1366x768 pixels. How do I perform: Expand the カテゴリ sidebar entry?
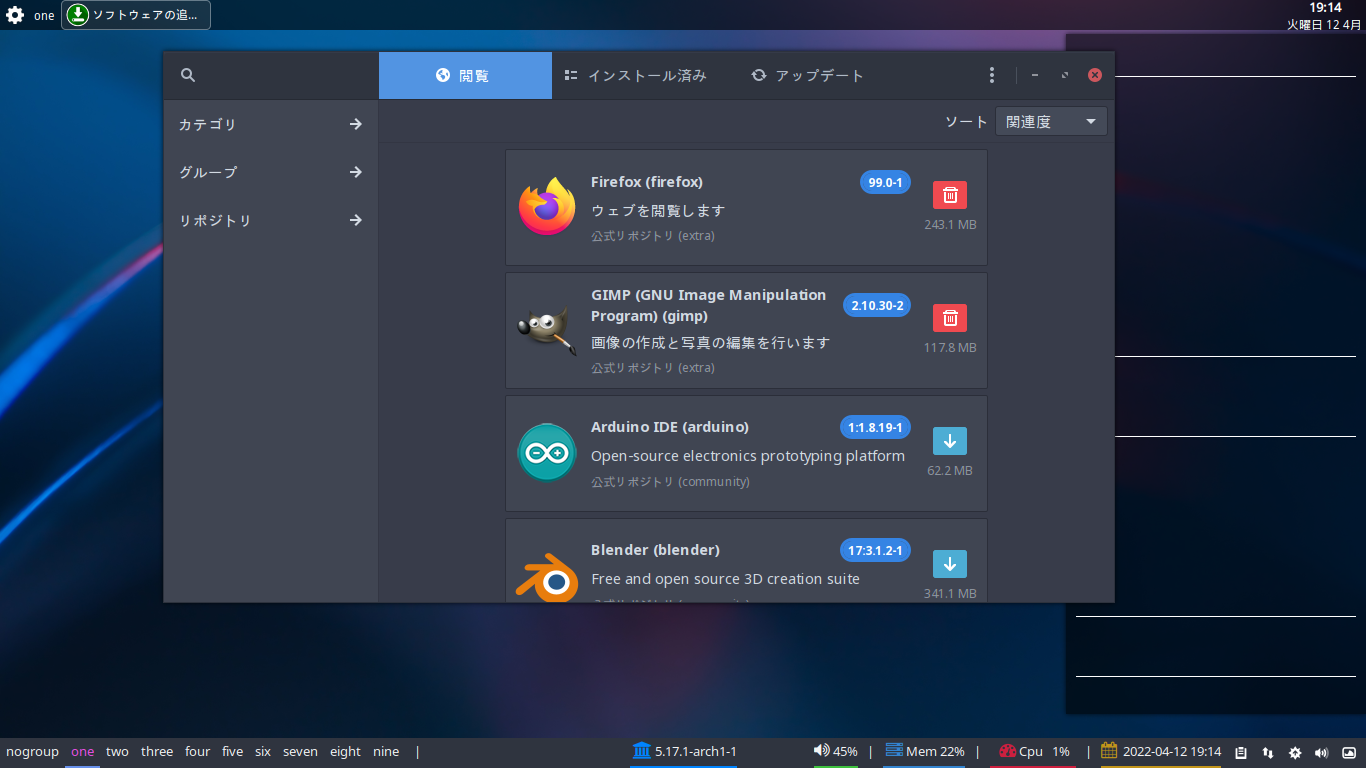[x=271, y=124]
